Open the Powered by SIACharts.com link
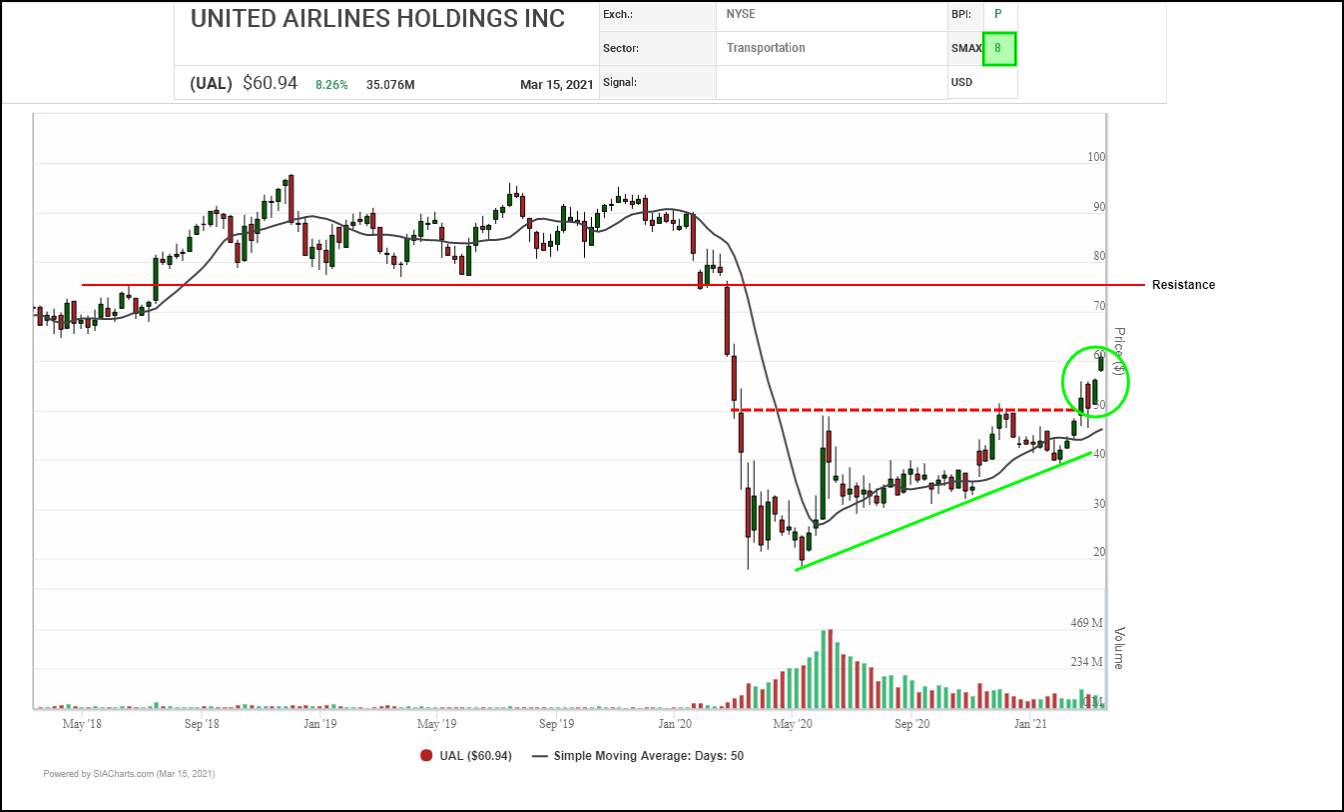The image size is (1344, 812). (x=129, y=774)
